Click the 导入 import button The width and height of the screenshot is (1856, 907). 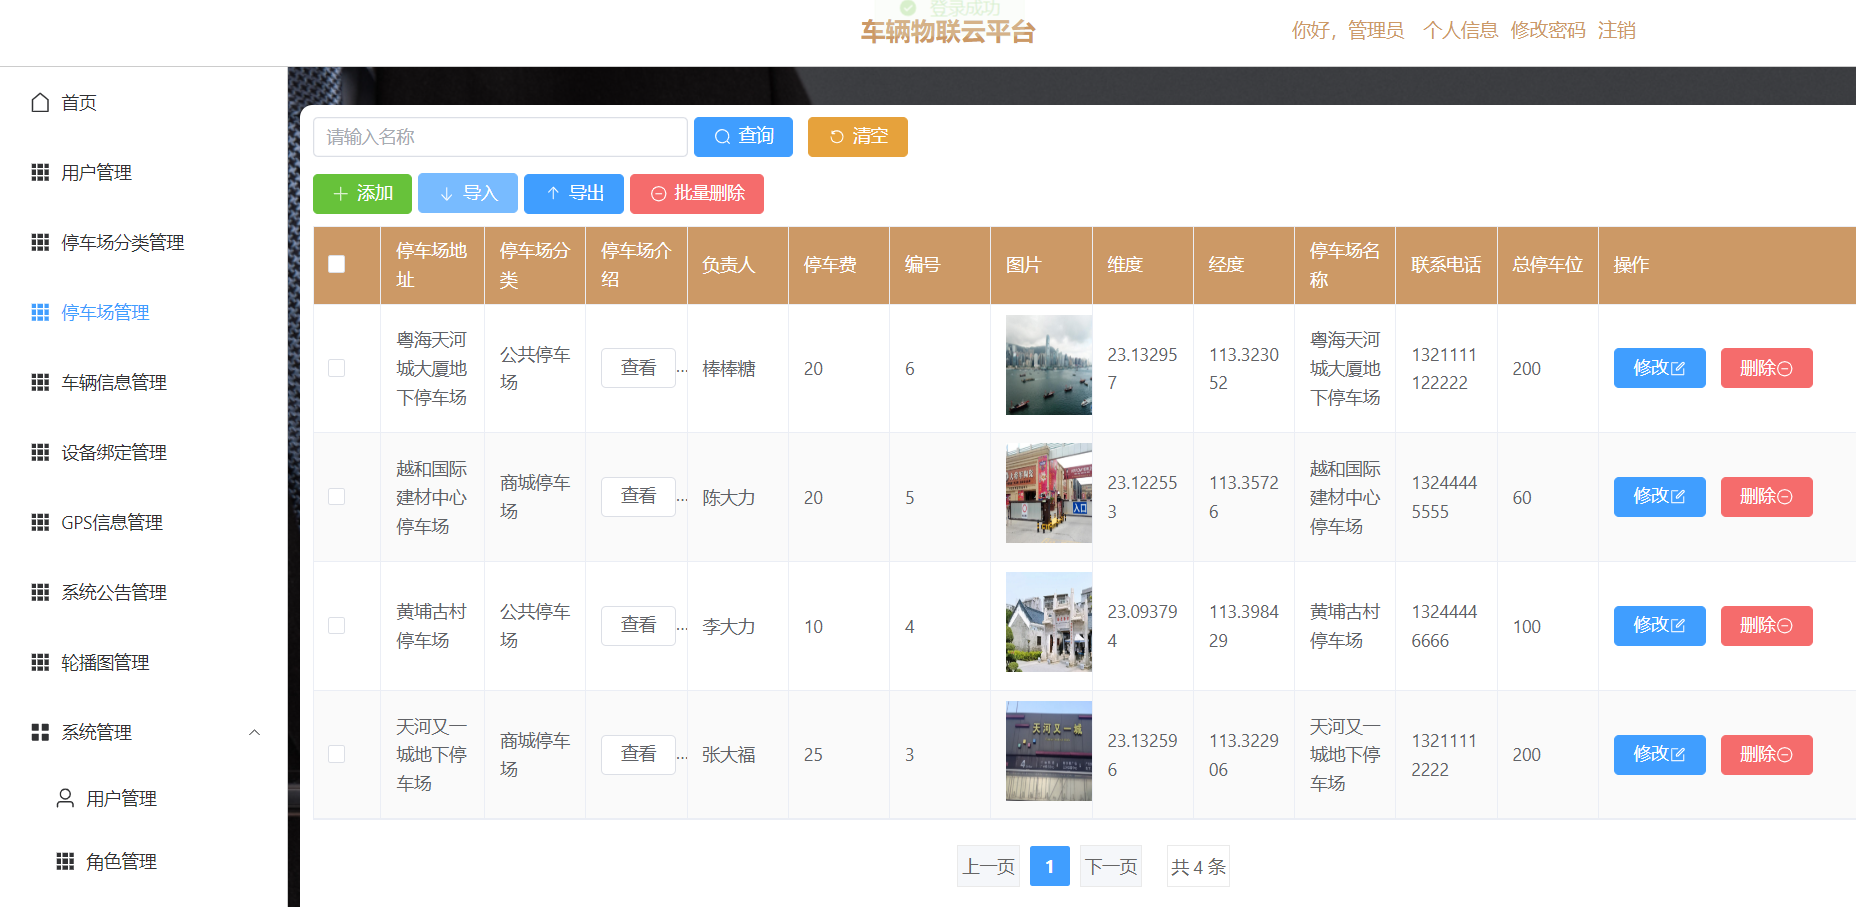(x=468, y=193)
